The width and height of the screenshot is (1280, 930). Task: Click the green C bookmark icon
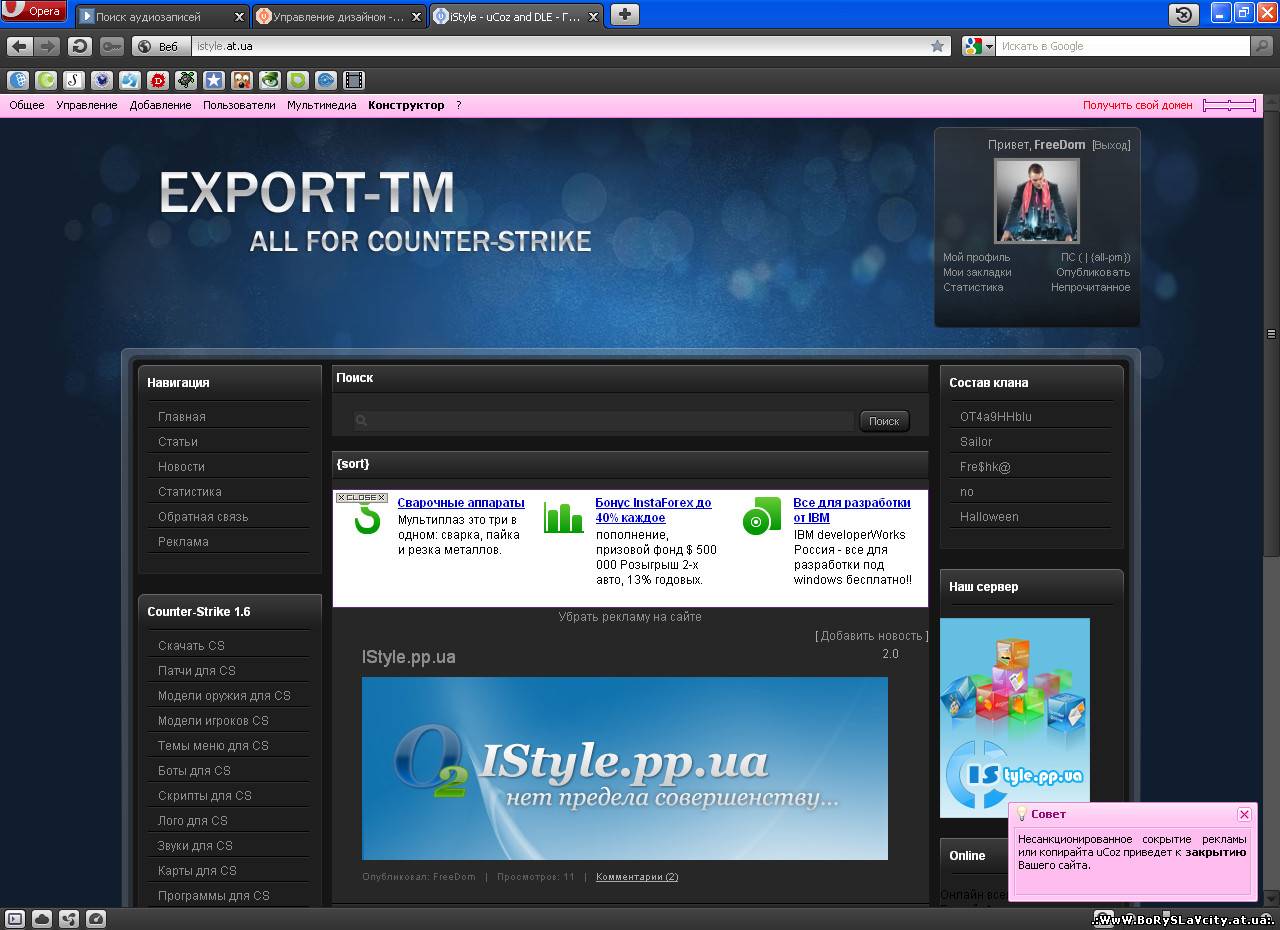point(46,81)
